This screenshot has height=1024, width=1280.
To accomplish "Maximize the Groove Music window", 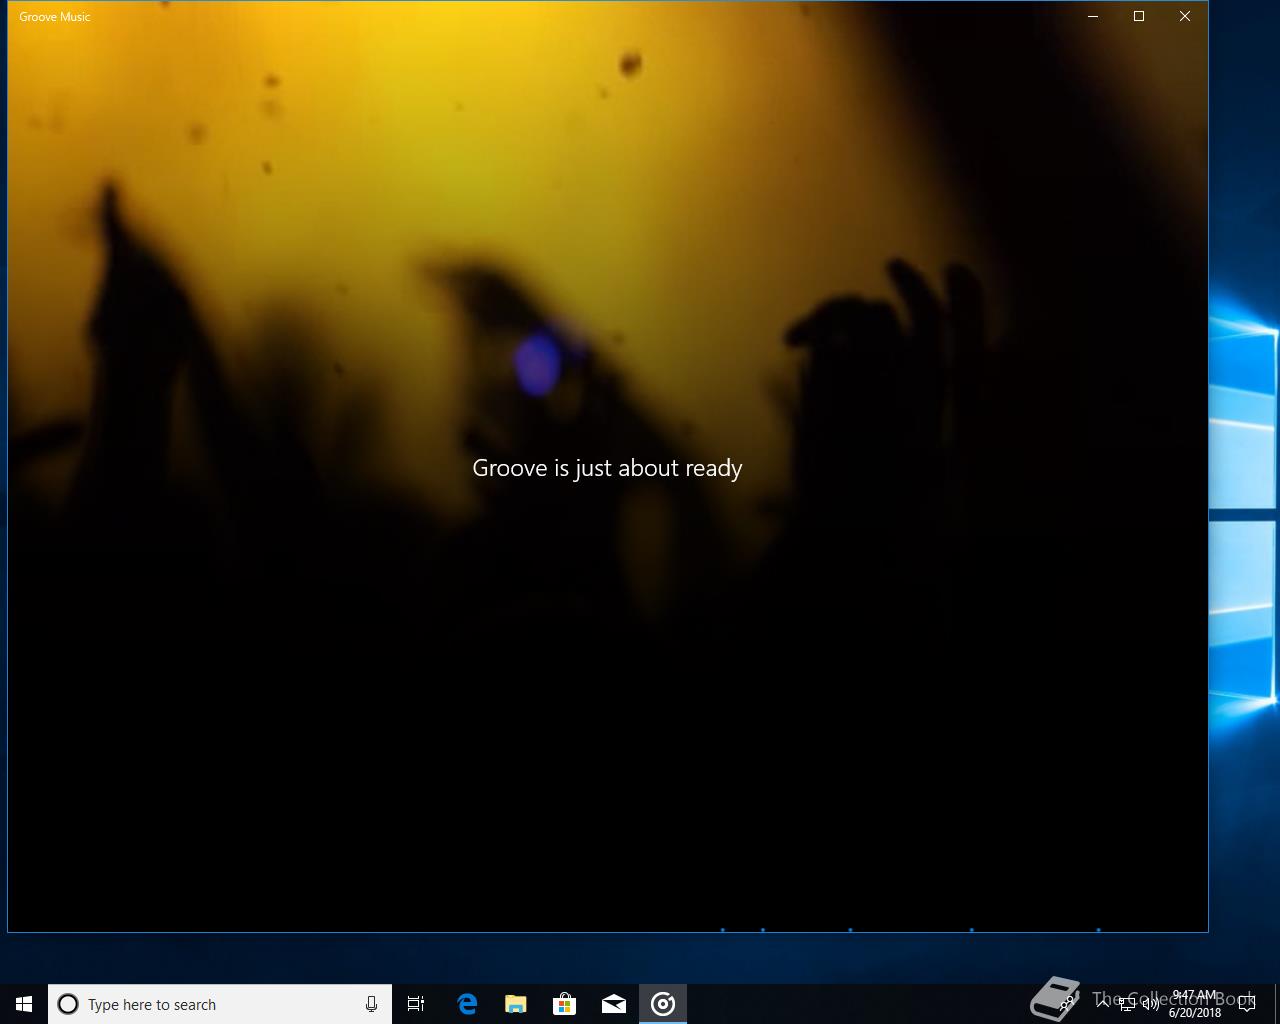I will pos(1139,16).
